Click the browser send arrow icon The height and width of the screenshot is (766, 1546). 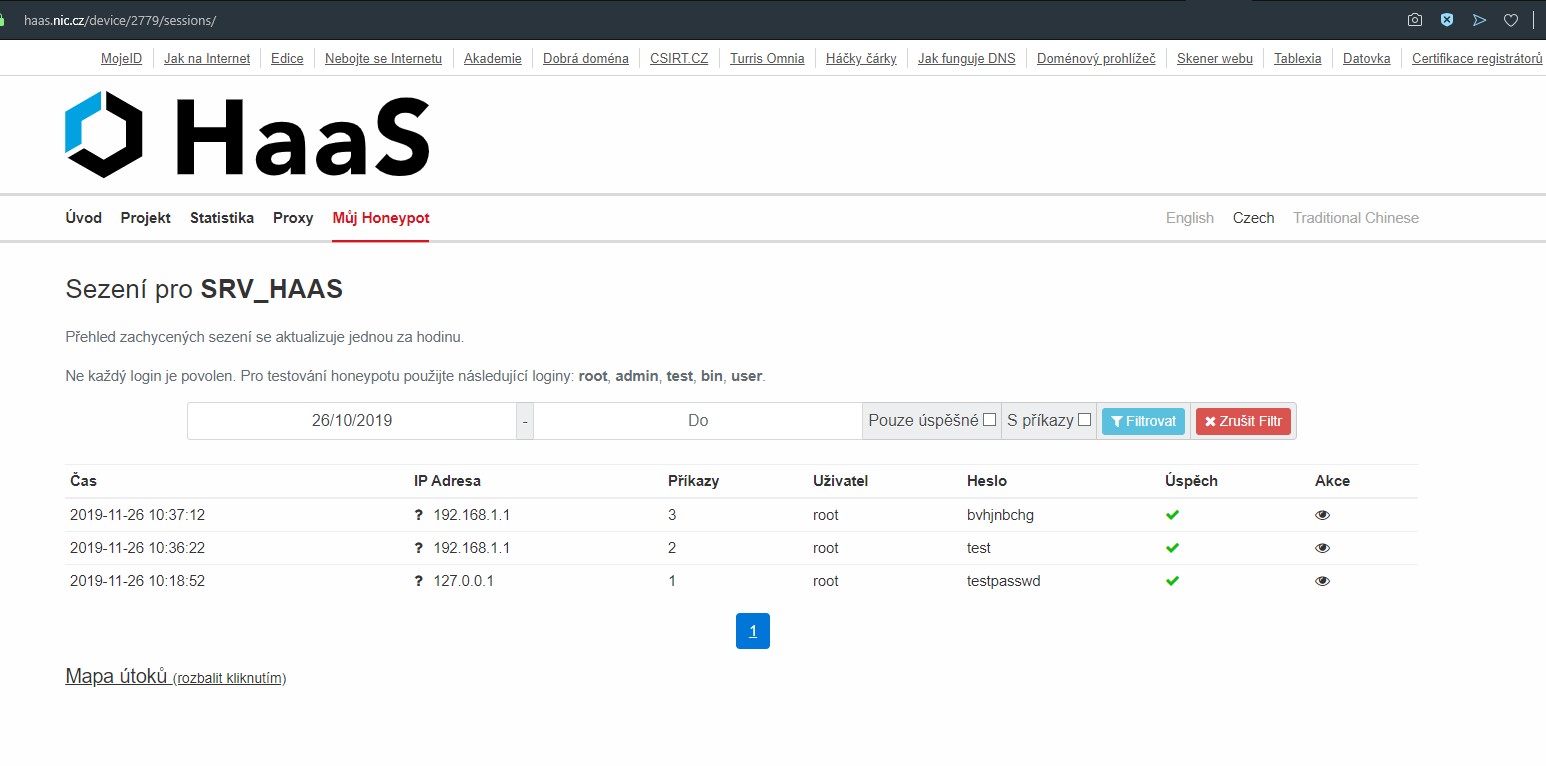coord(1480,20)
